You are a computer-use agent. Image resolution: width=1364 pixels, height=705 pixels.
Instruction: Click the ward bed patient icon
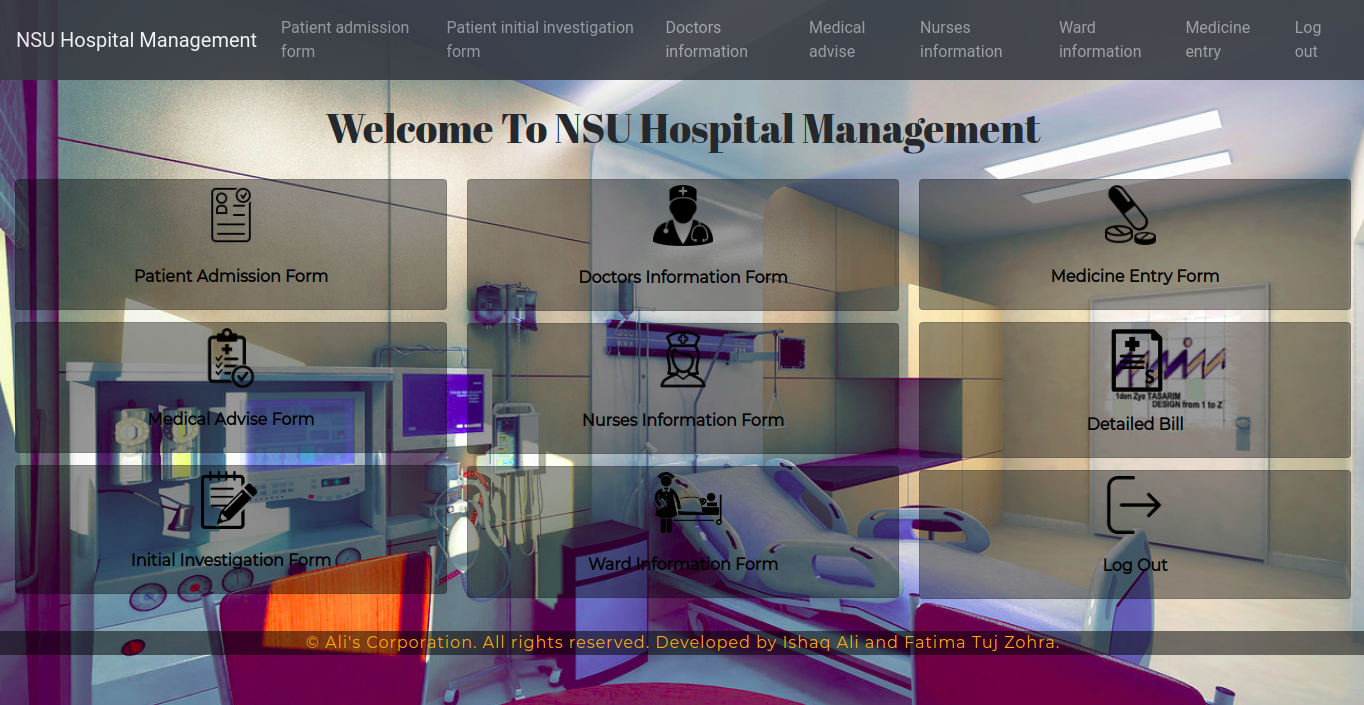click(x=687, y=502)
